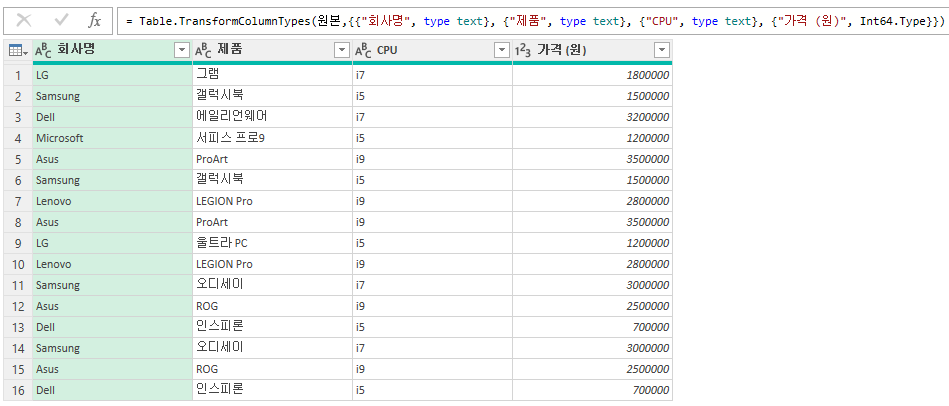
Task: Confirm the formula with the checkmark icon
Action: pyautogui.click(x=61, y=21)
